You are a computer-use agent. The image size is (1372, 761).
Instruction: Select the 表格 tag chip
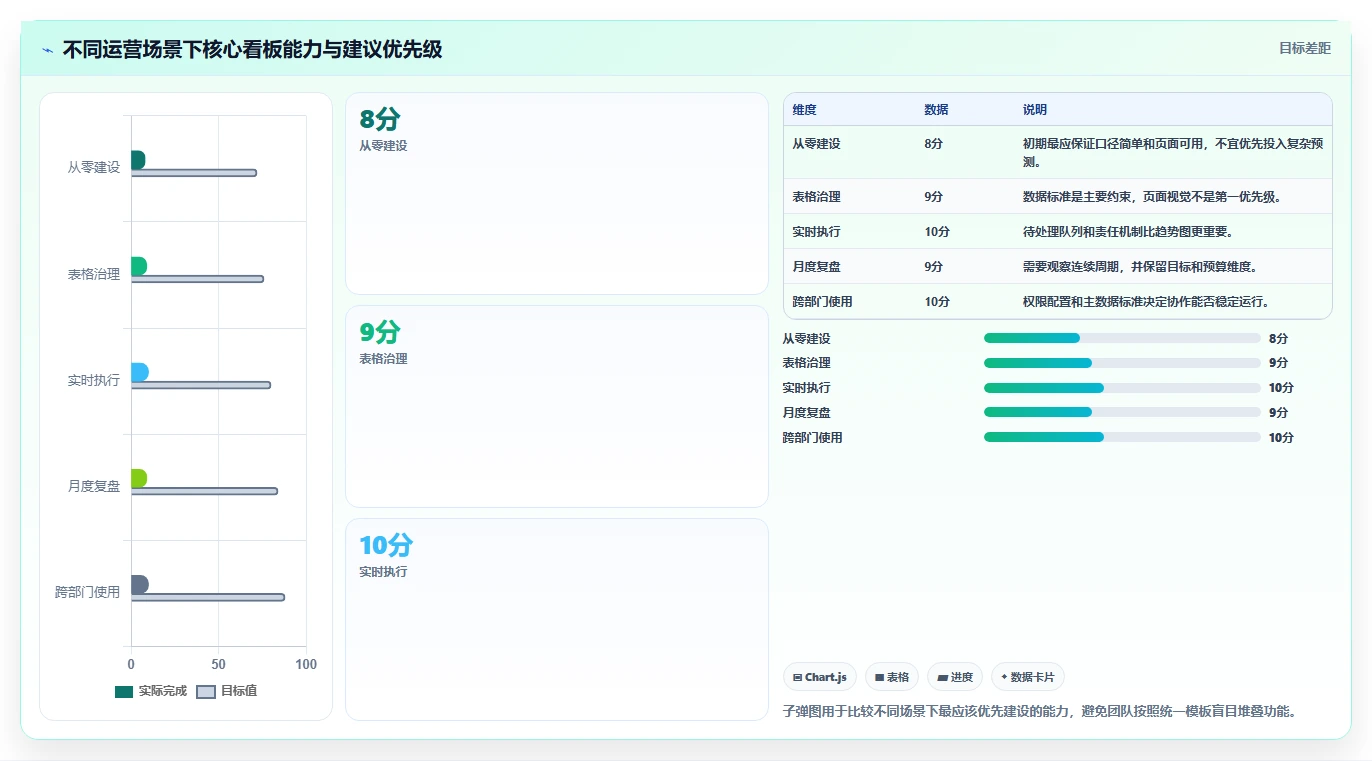pos(892,677)
